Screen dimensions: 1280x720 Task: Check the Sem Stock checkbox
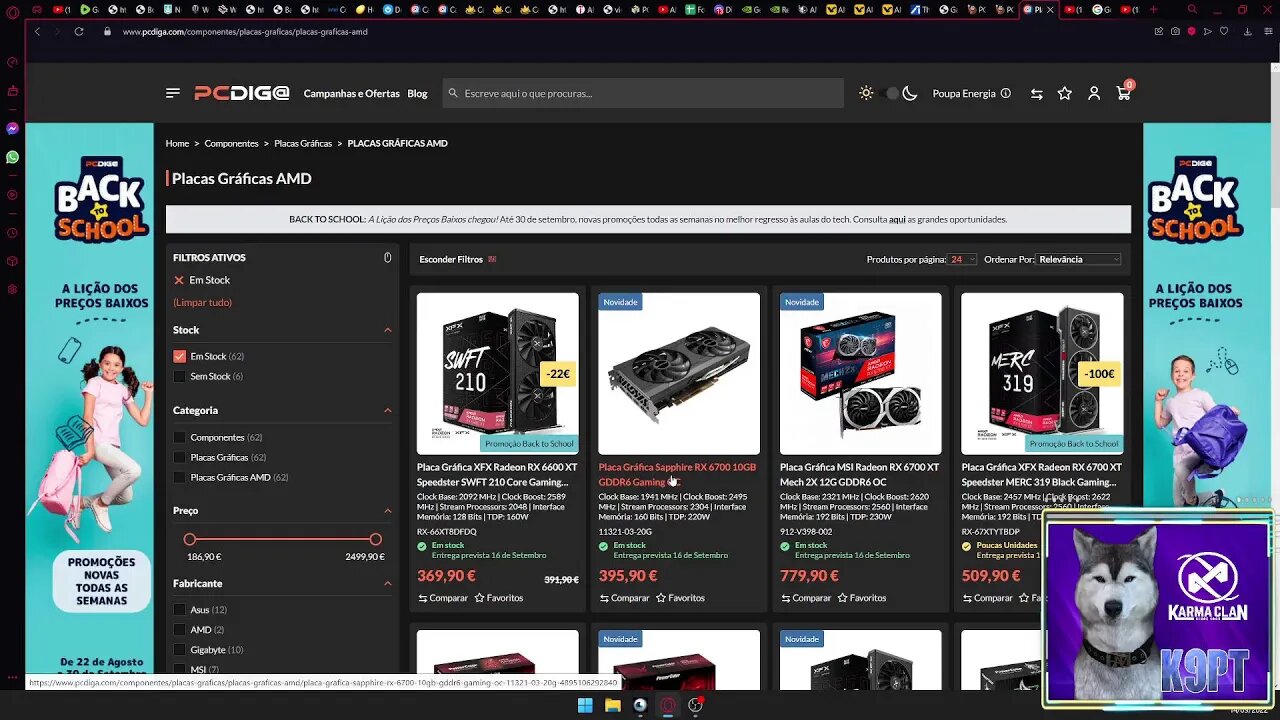pyautogui.click(x=180, y=376)
